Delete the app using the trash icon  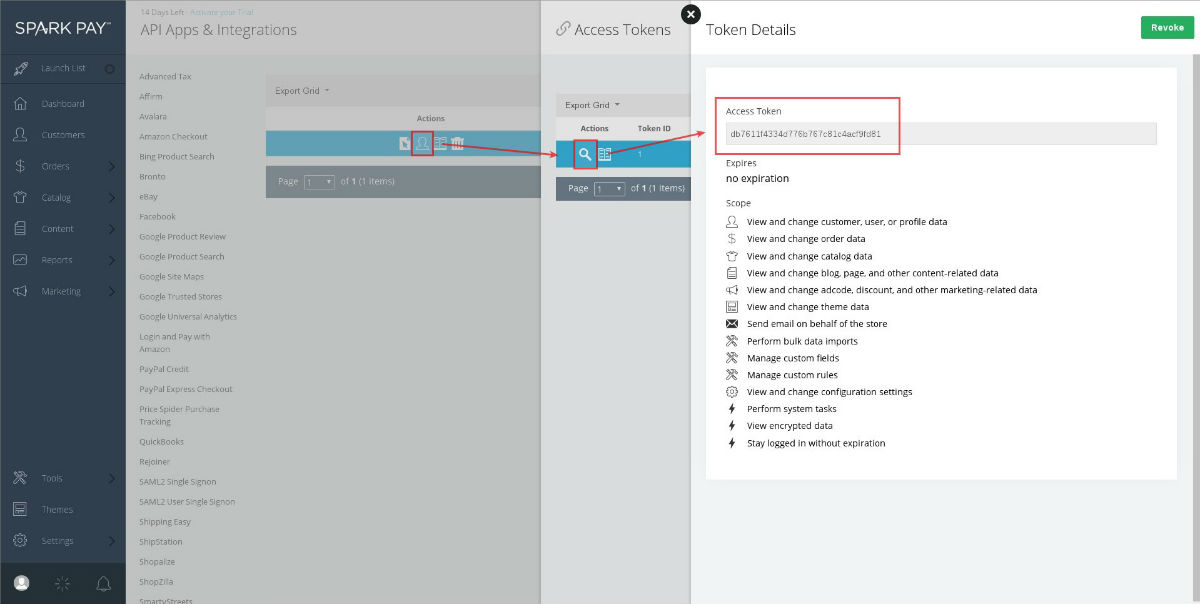[x=457, y=145]
